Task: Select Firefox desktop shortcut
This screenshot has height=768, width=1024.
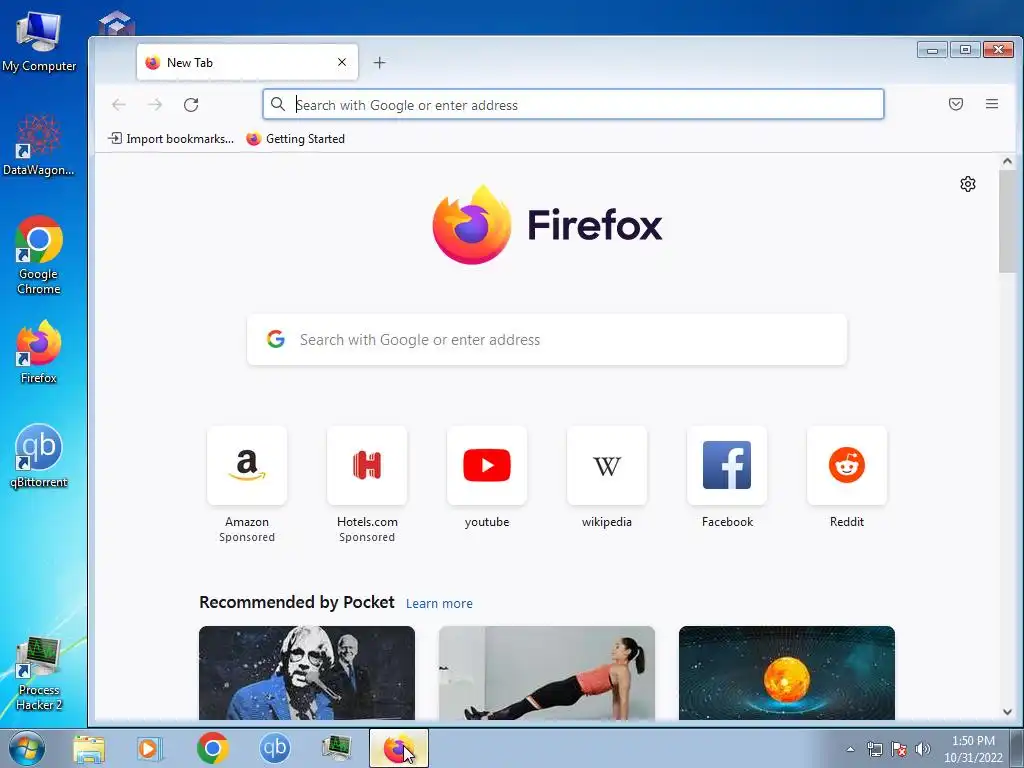Action: [39, 352]
